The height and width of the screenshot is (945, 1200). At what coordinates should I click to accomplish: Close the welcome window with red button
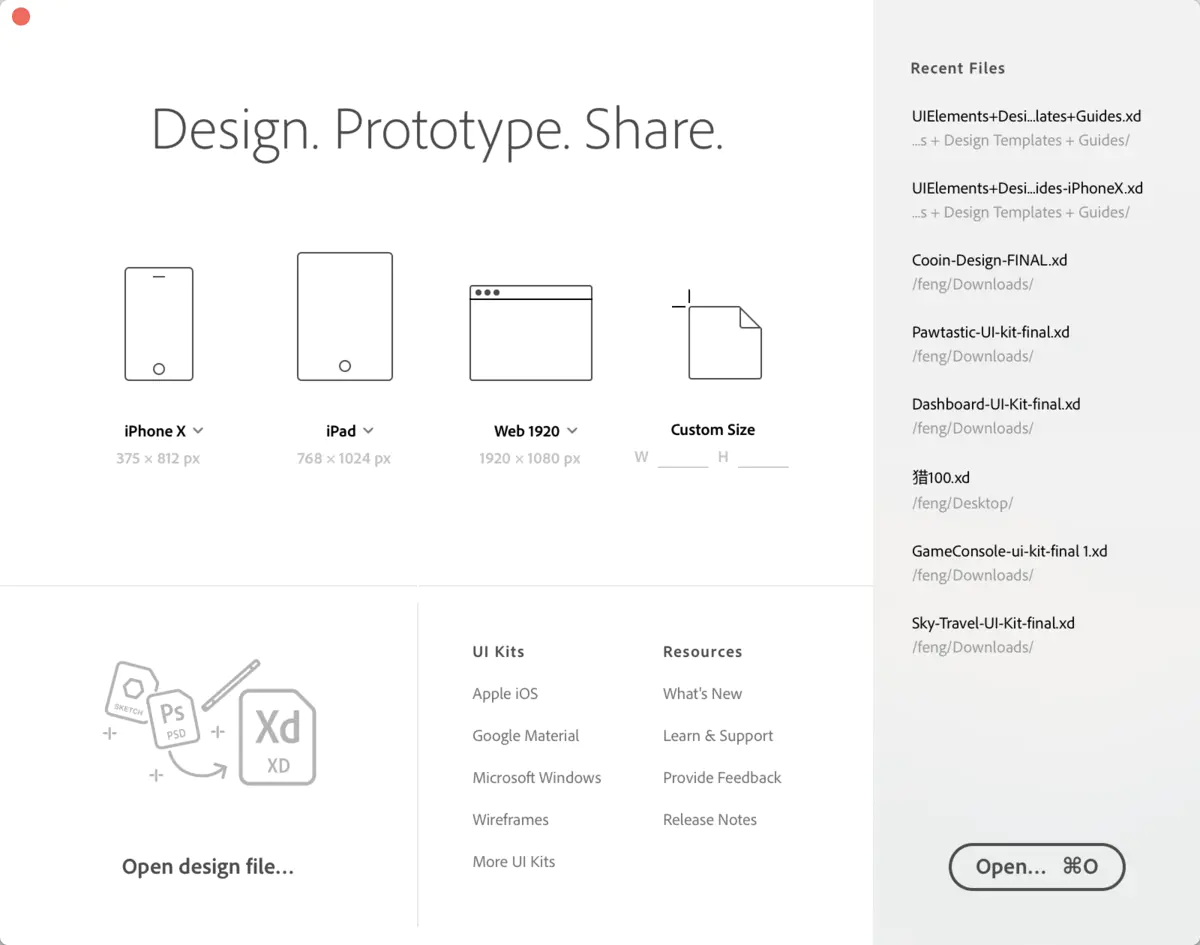click(x=20, y=16)
